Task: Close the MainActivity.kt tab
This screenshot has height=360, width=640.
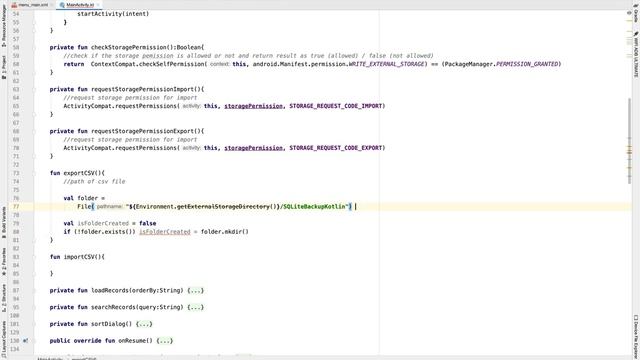Action: point(98,5)
